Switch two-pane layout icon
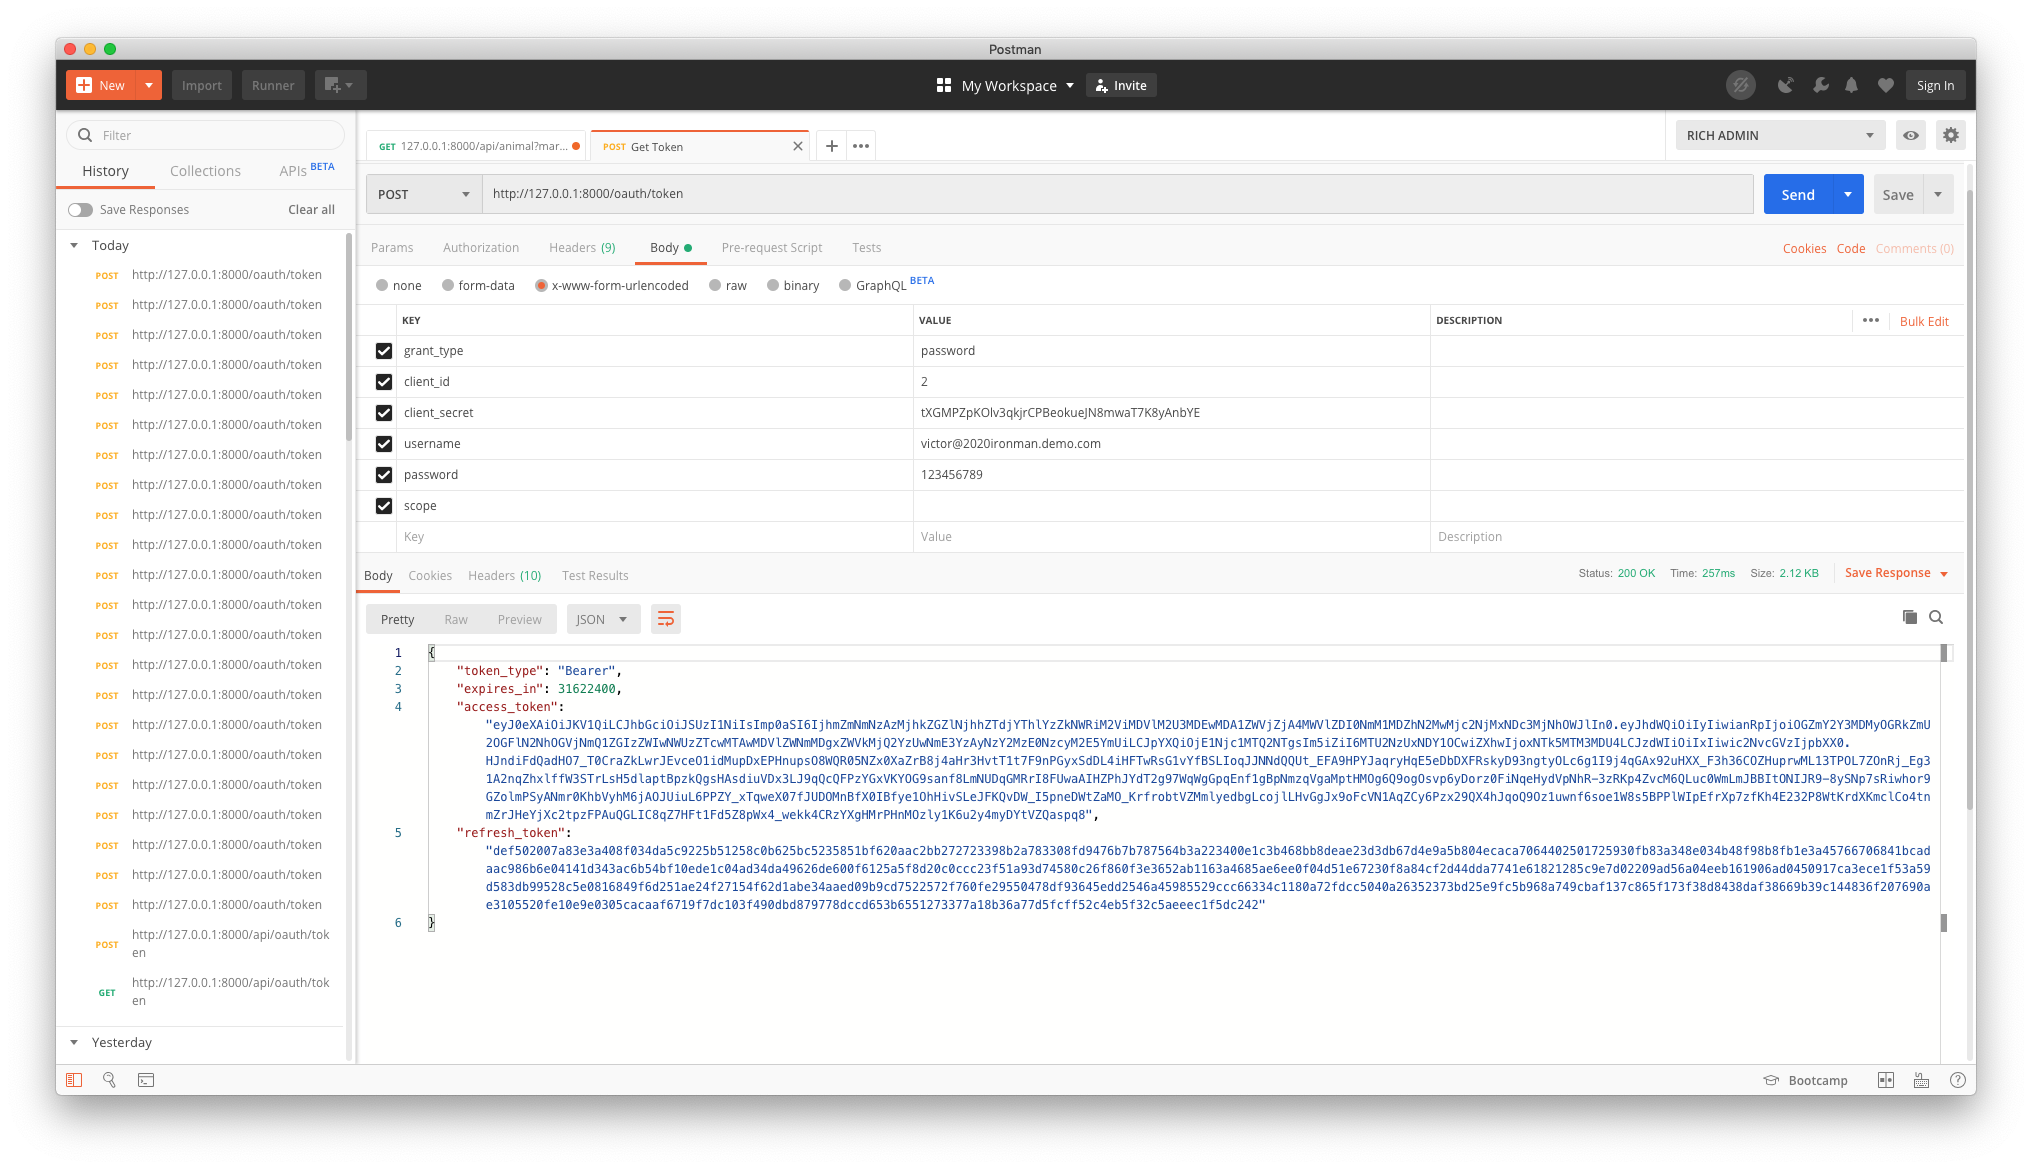 (1886, 1080)
